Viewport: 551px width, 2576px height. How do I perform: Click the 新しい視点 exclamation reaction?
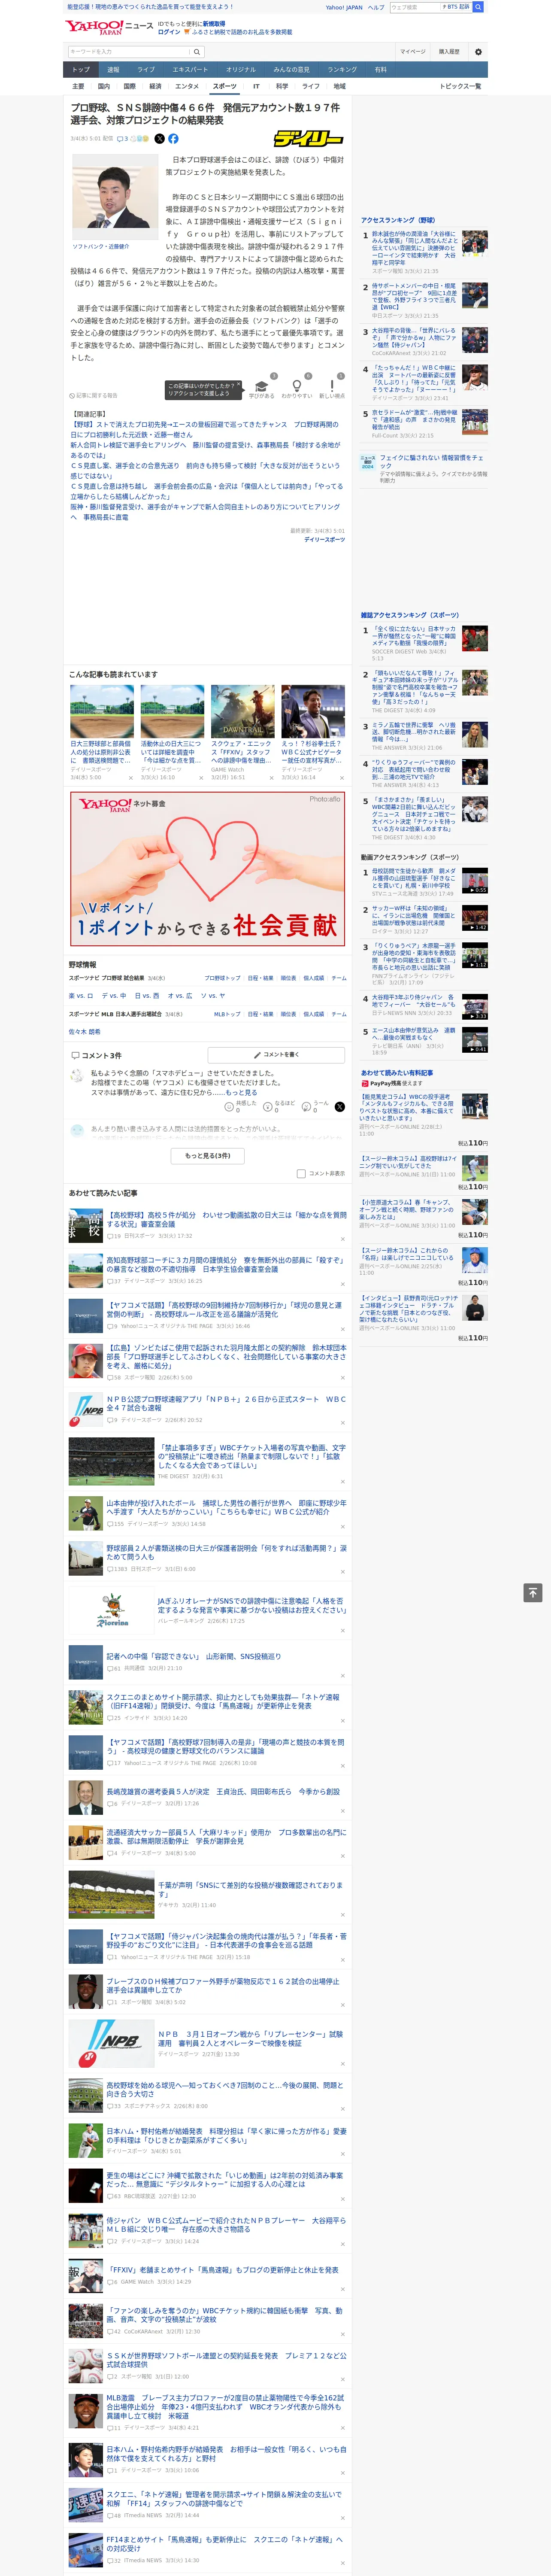point(332,389)
